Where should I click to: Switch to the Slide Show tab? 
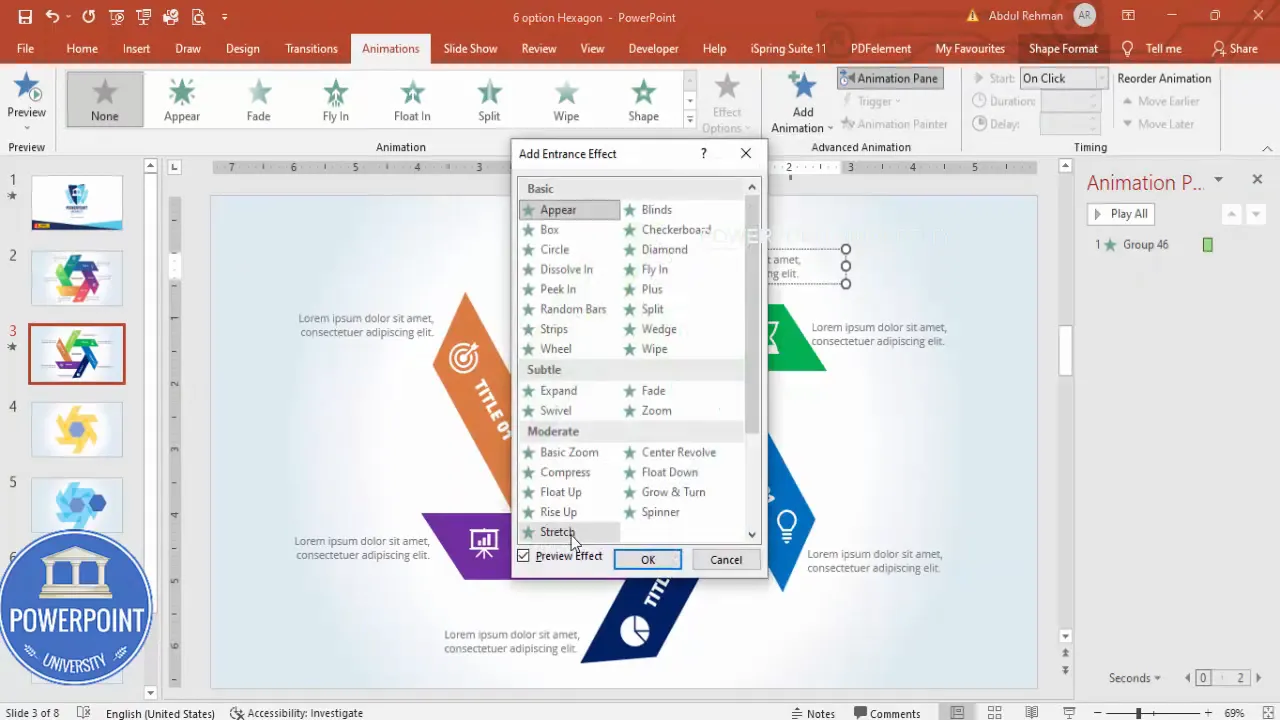point(470,48)
